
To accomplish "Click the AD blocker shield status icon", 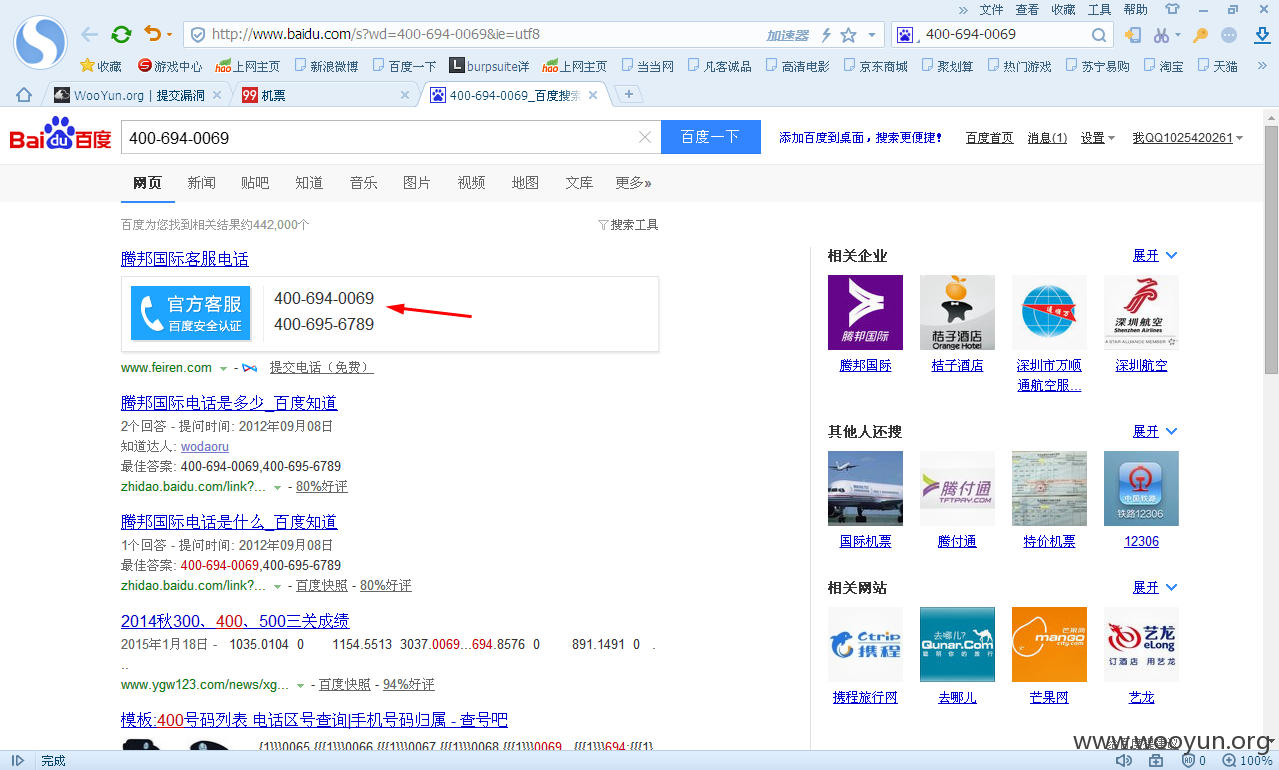I will (x=1188, y=760).
